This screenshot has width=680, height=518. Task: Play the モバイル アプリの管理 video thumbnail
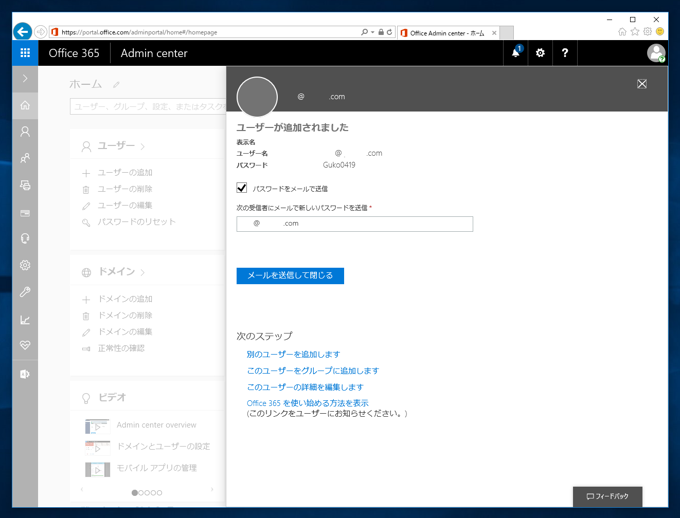97,469
